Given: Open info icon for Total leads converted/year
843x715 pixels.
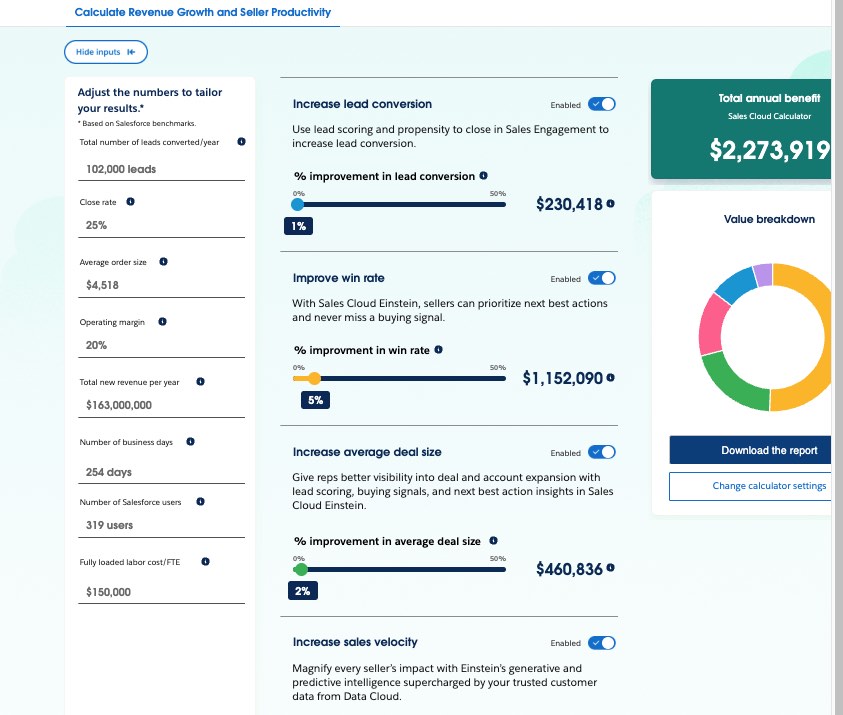Looking at the screenshot, I should 241,141.
